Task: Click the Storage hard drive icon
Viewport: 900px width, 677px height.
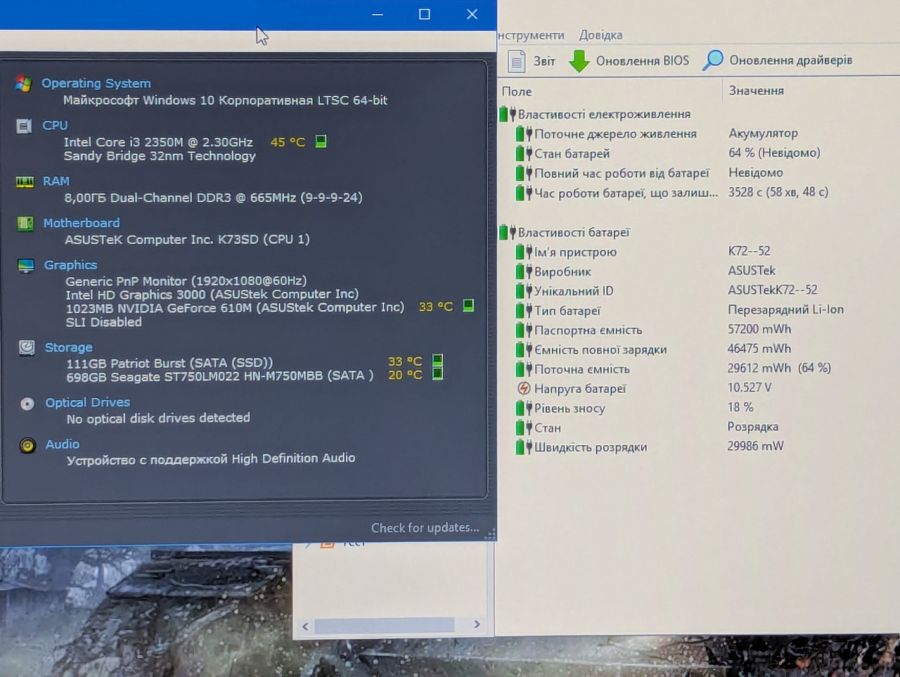Action: 26,347
